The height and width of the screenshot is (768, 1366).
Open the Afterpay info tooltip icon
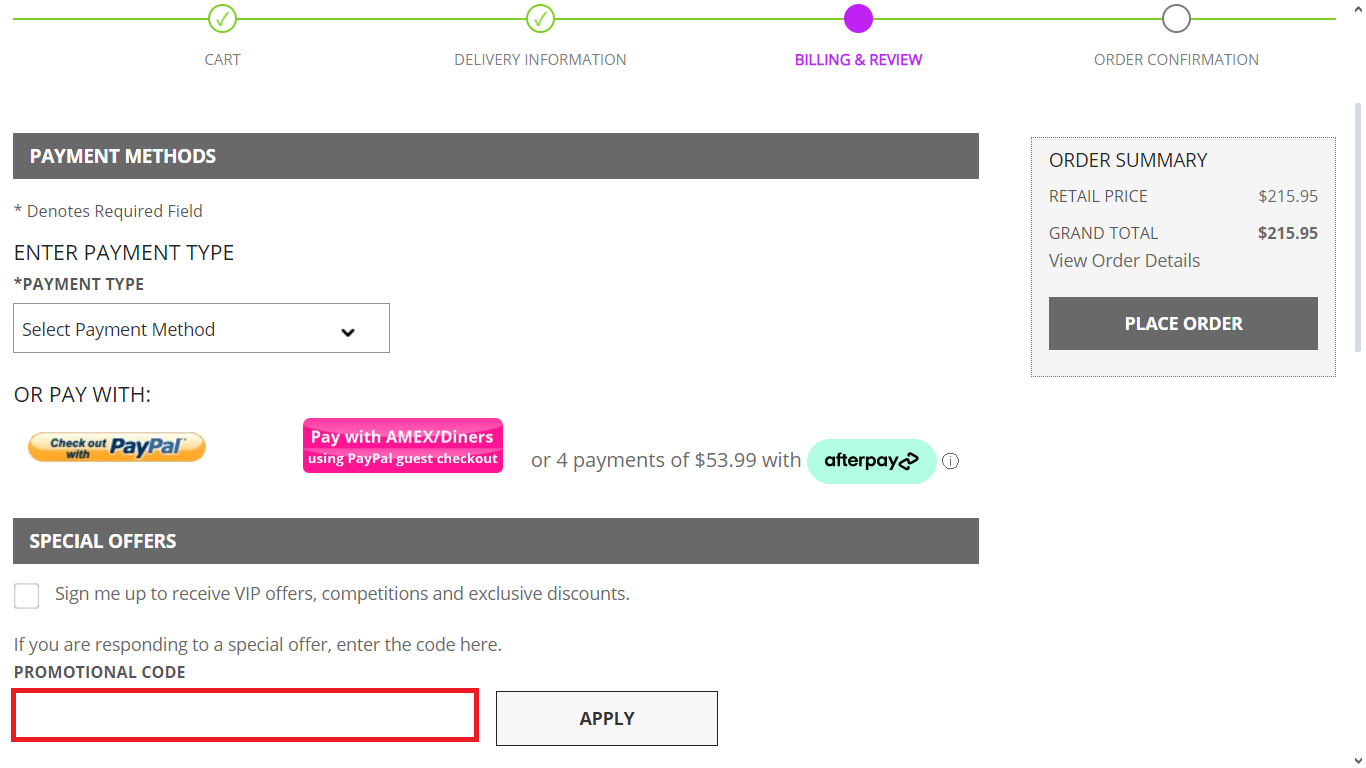click(x=950, y=461)
